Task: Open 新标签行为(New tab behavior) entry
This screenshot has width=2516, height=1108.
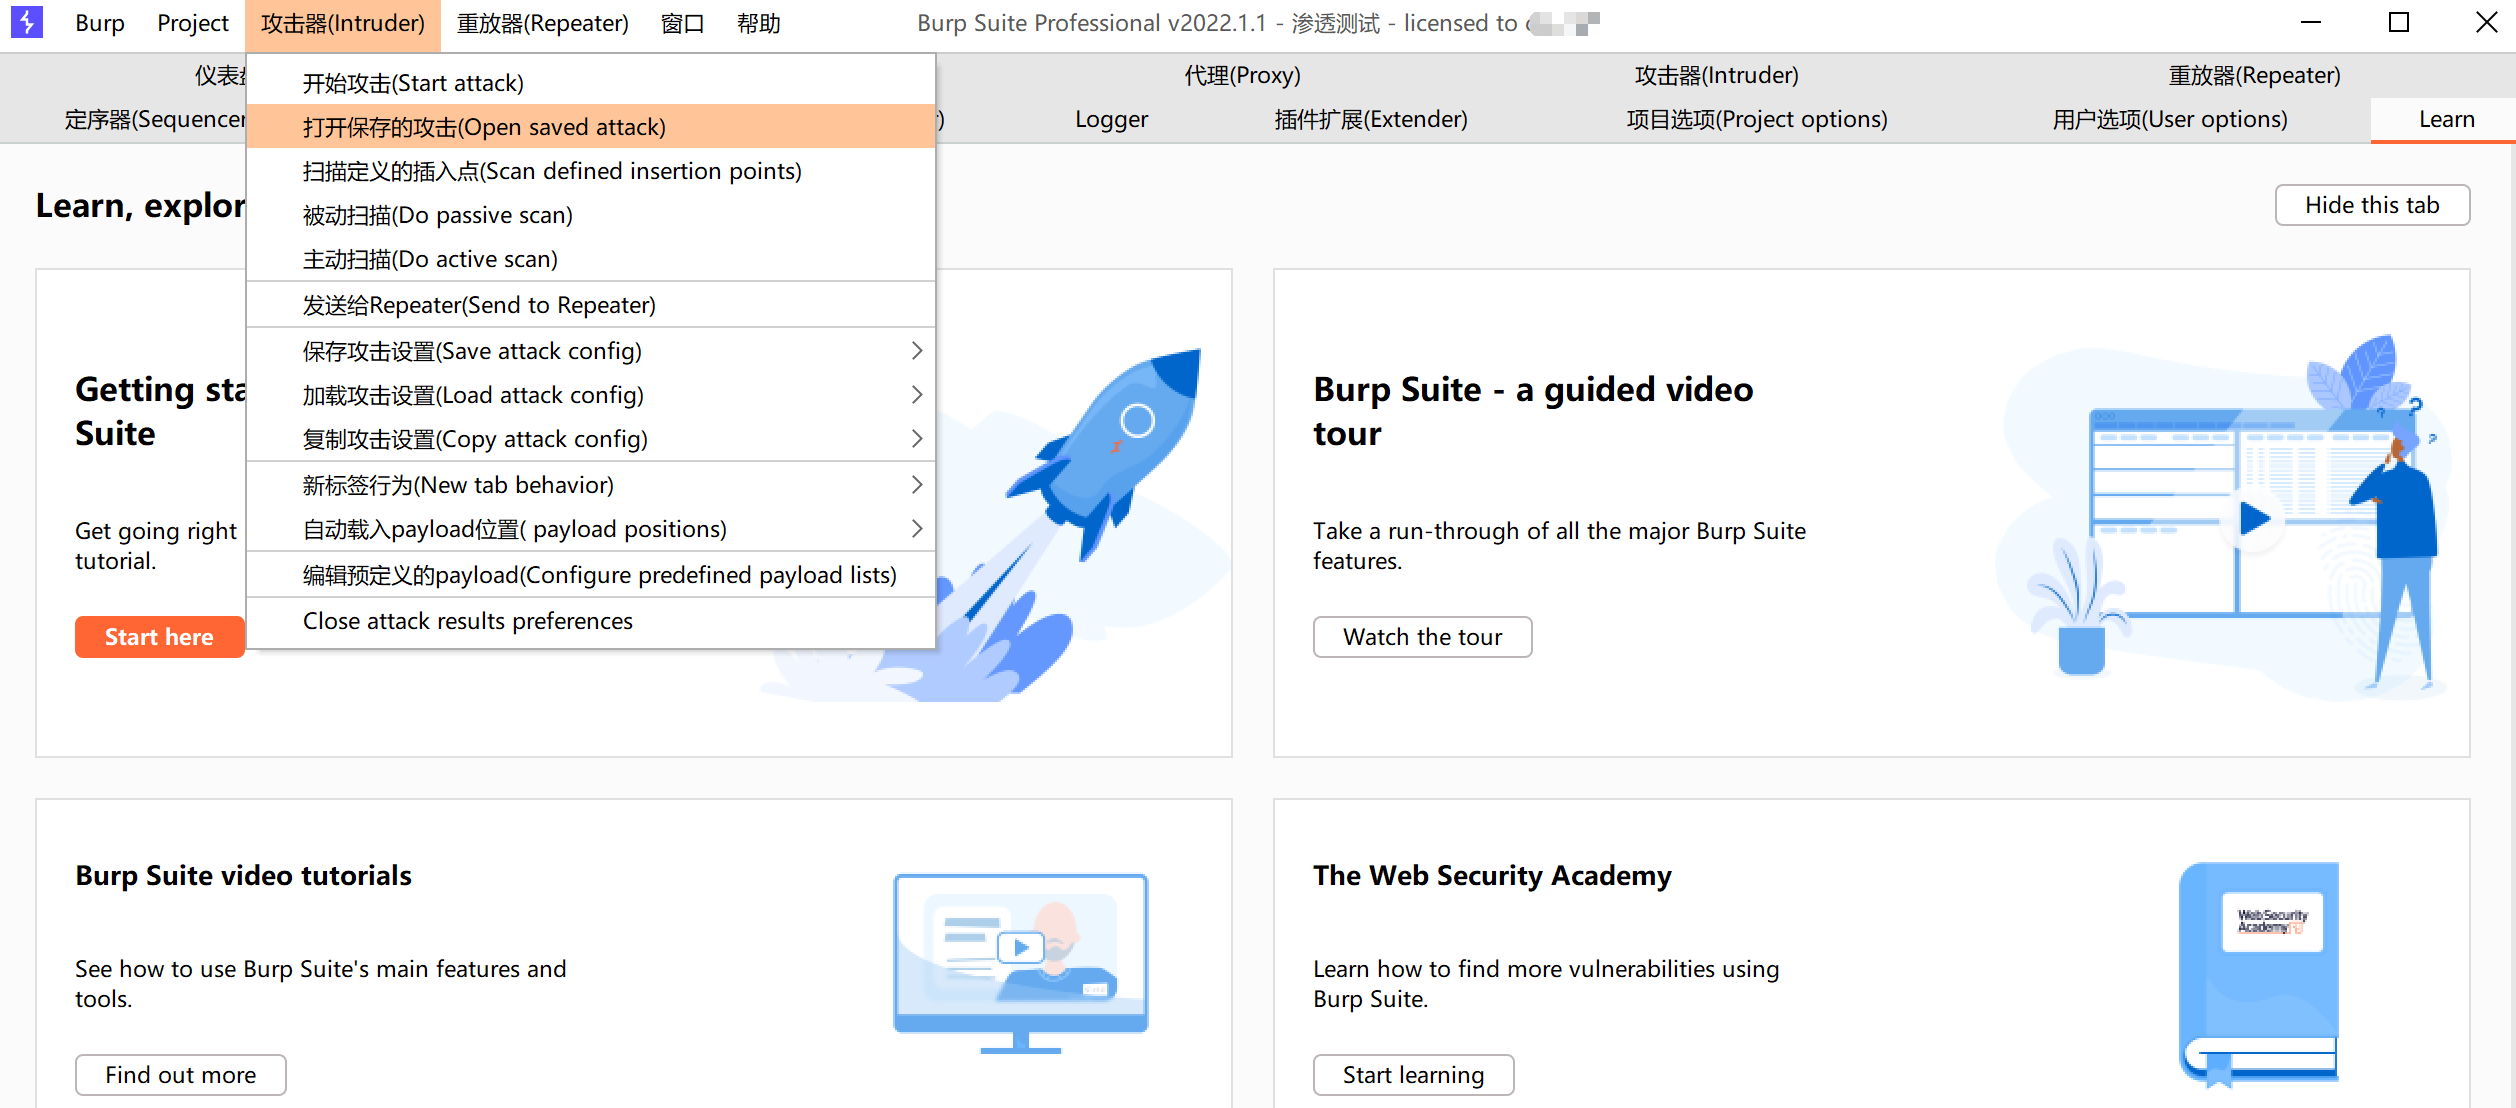Action: click(x=591, y=485)
